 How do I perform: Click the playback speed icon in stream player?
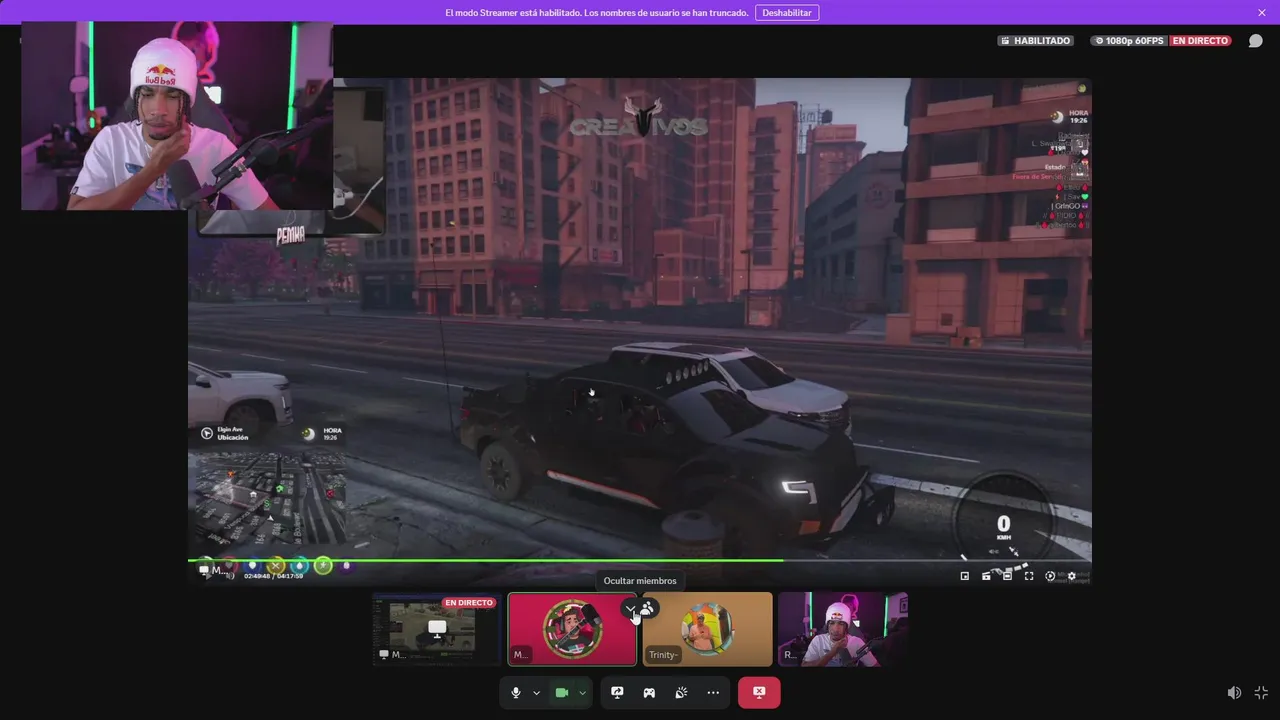1050,576
